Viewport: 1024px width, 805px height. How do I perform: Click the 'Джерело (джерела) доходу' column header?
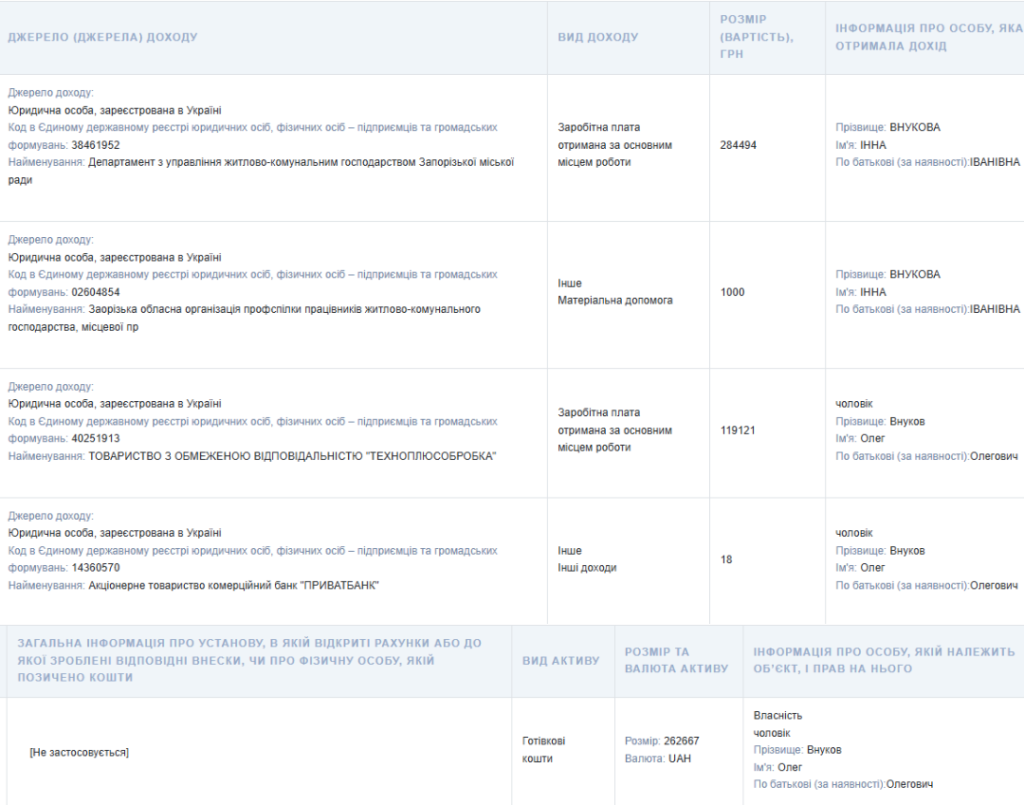(x=103, y=37)
